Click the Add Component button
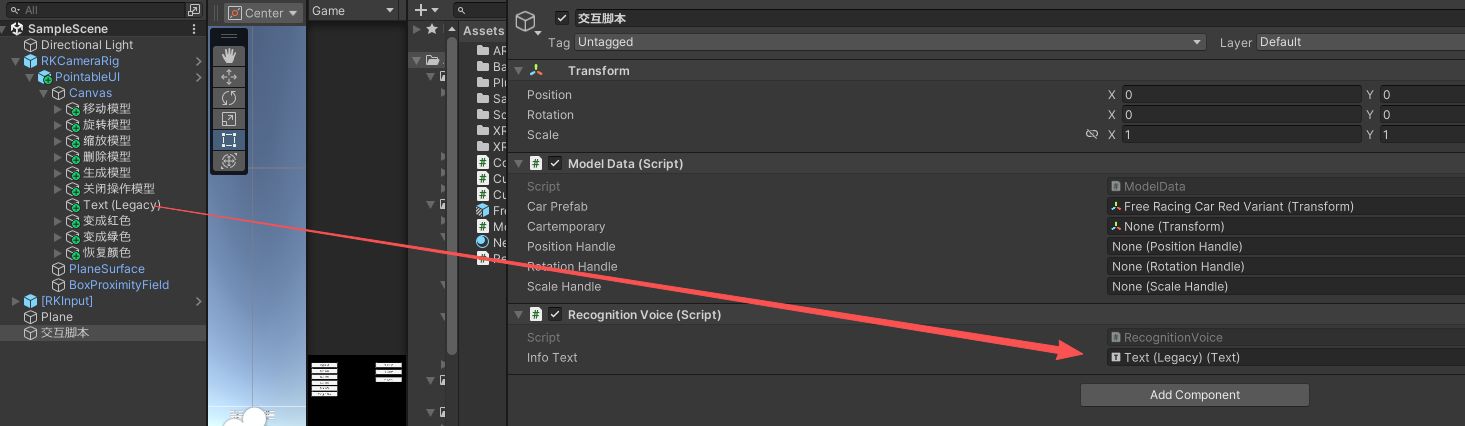 [1194, 395]
